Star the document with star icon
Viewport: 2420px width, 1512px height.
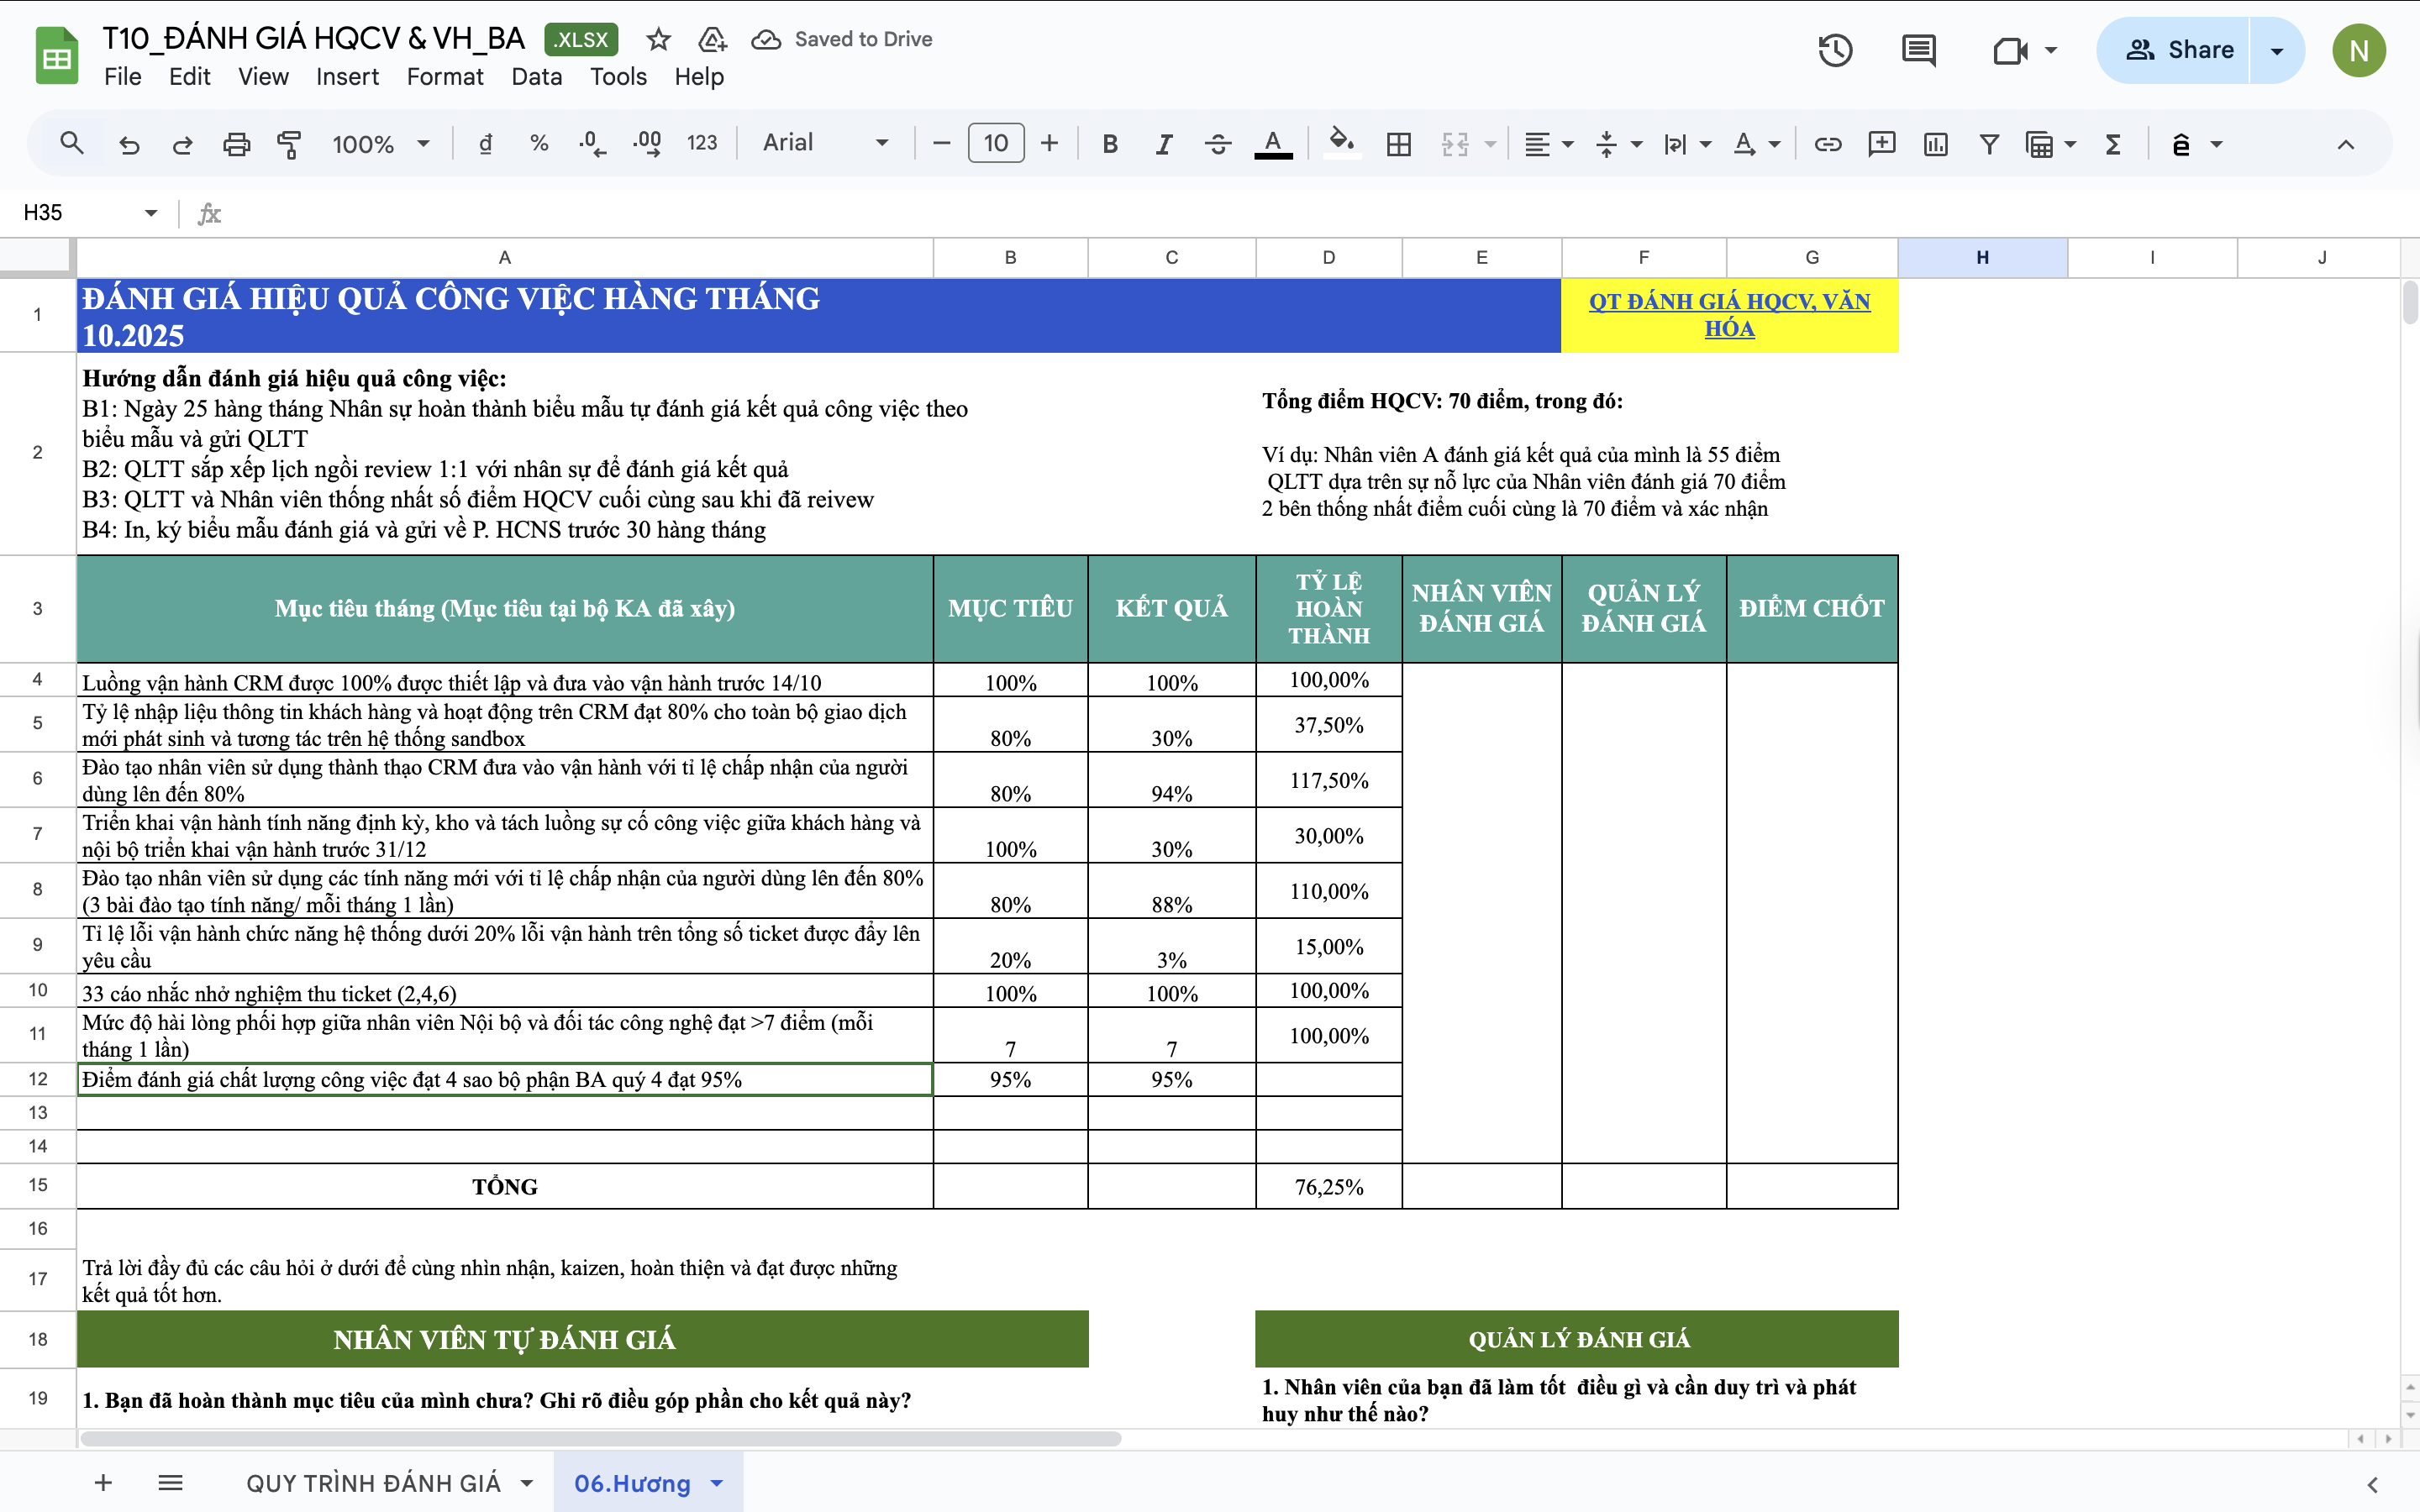[x=658, y=40]
